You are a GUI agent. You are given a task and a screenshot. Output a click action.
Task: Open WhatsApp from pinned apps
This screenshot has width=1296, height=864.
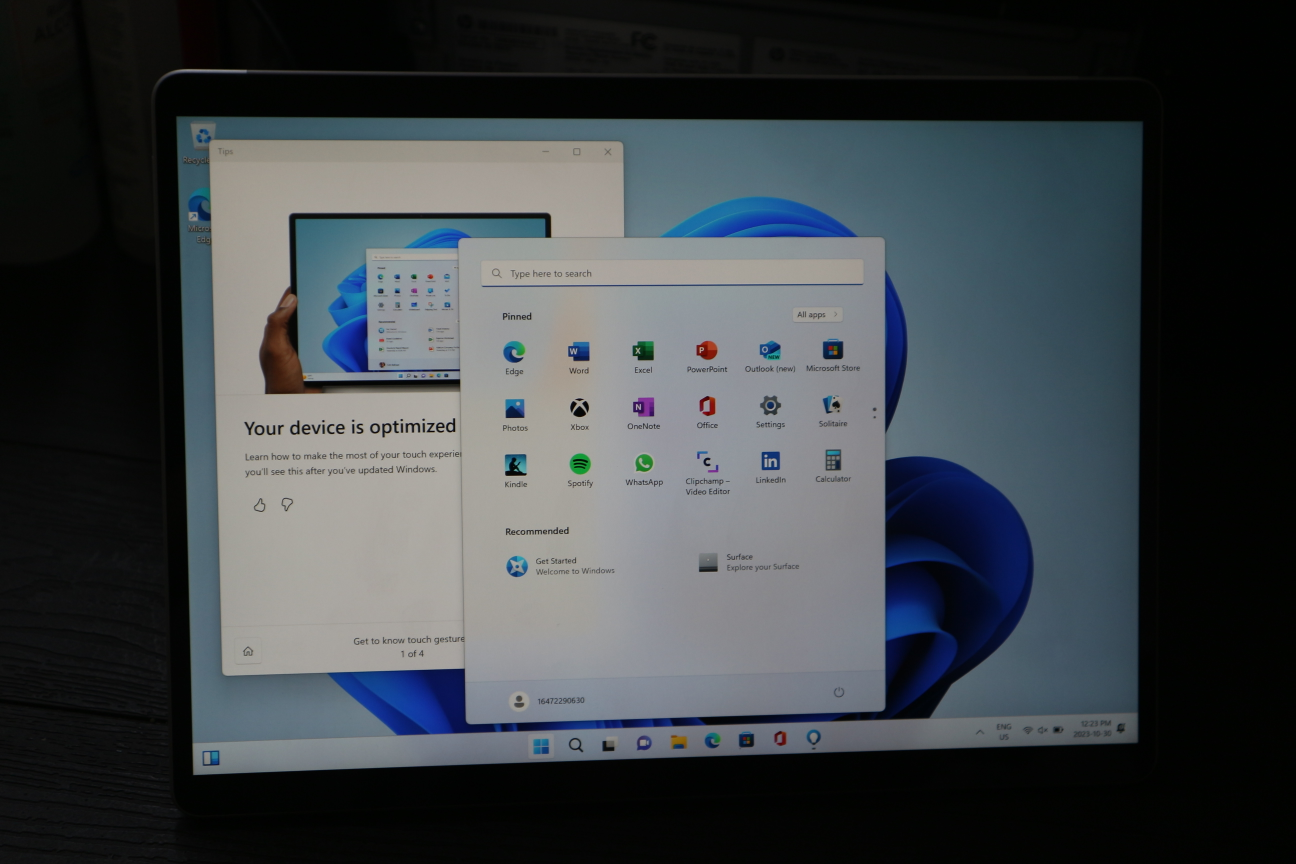[644, 468]
